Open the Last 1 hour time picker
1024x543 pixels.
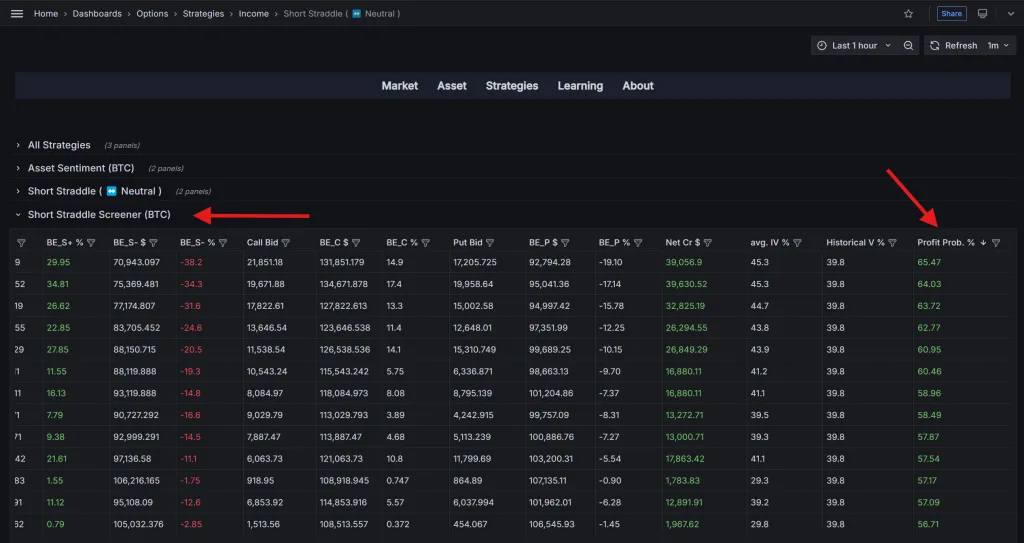853,46
